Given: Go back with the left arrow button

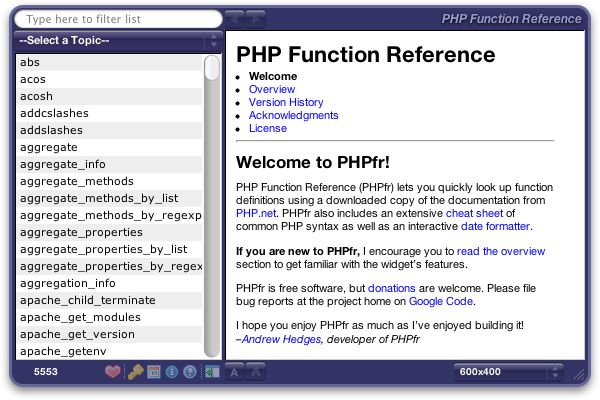Looking at the screenshot, I should (235, 19).
